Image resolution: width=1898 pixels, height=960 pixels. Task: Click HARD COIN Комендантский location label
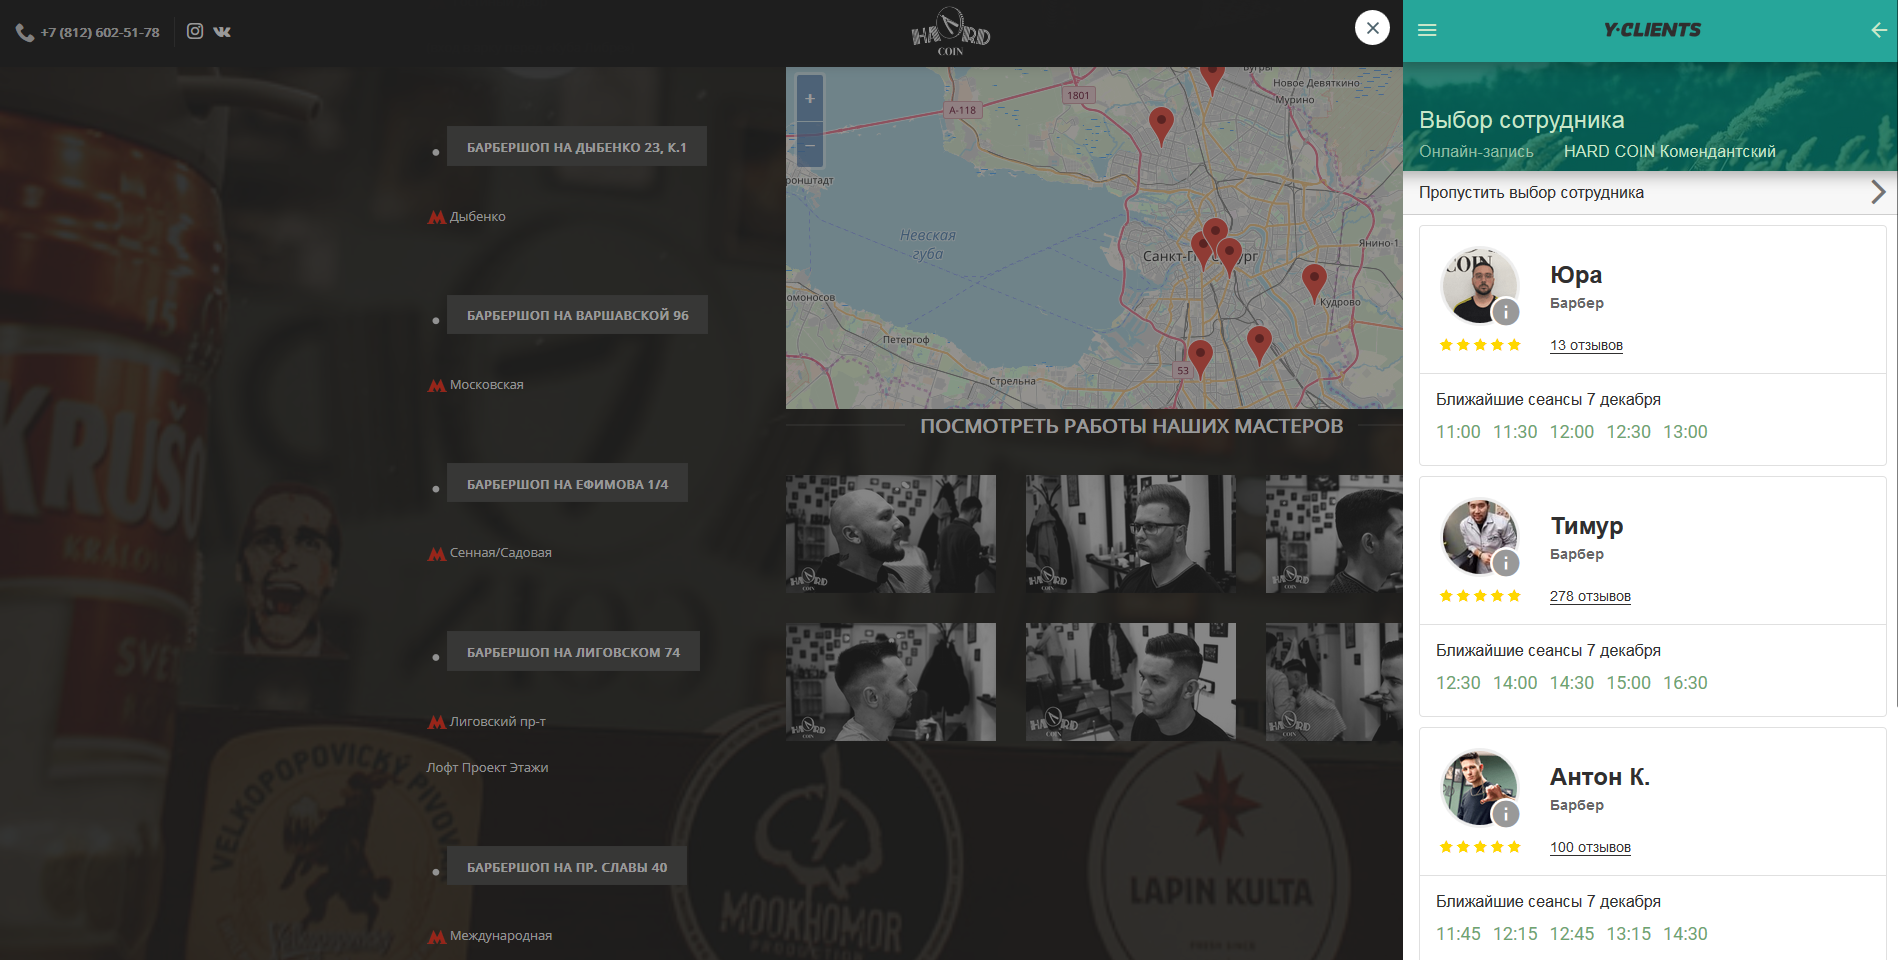click(x=1670, y=151)
